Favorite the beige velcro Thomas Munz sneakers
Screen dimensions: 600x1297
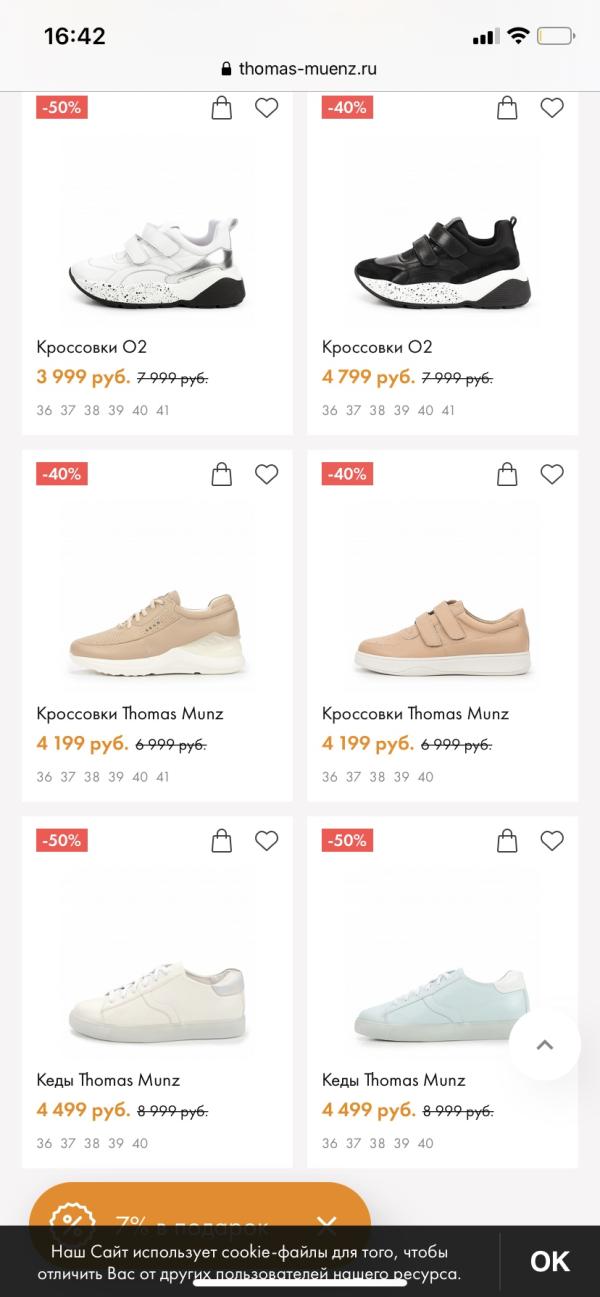(552, 474)
